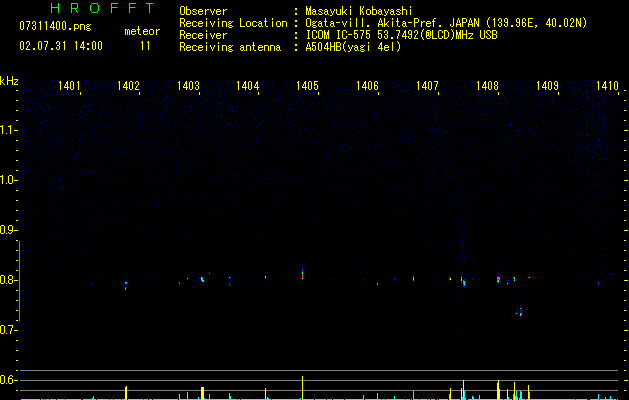Screen dimensions: 629x400
Task: Click time axis label 1408
Action: [487, 85]
